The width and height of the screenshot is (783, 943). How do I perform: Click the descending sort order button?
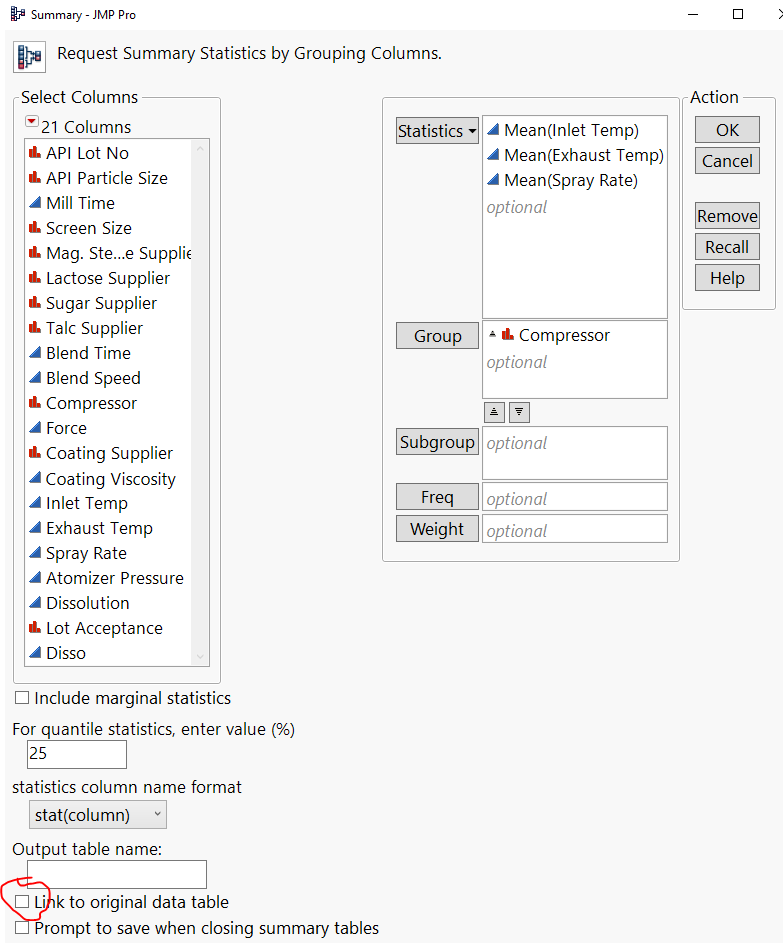tap(519, 412)
